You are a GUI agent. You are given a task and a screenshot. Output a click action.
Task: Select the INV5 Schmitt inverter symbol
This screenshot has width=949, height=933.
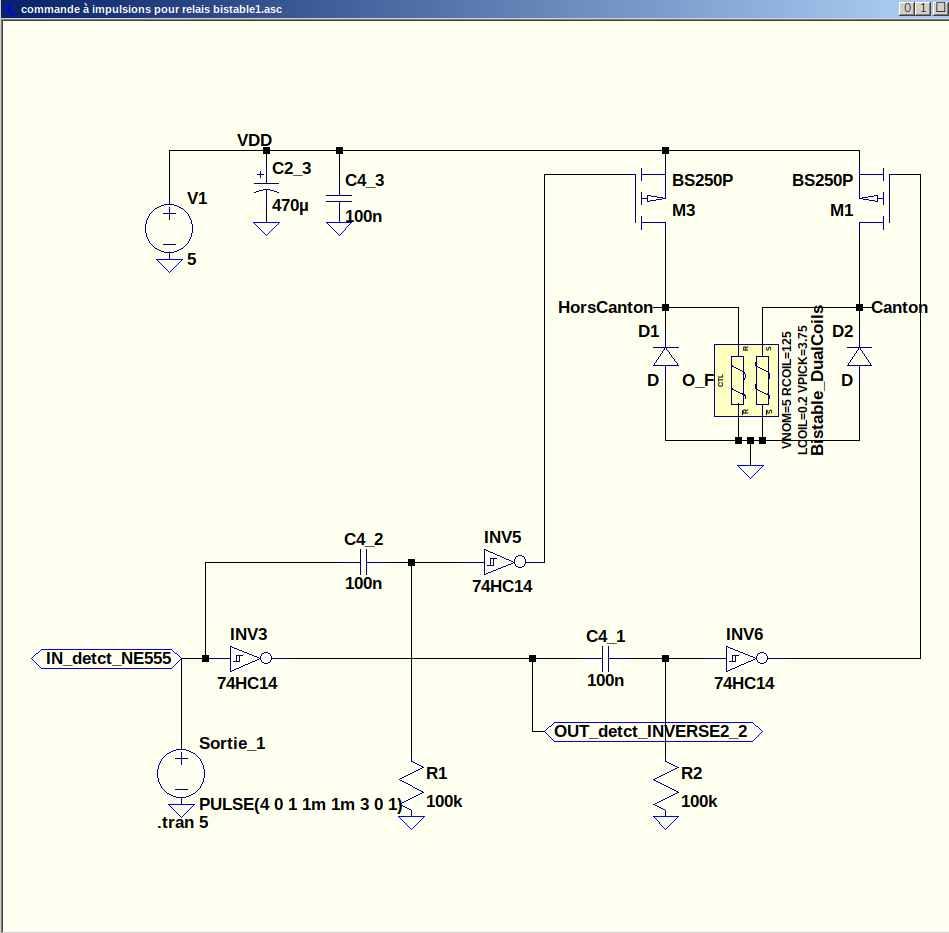tap(505, 562)
